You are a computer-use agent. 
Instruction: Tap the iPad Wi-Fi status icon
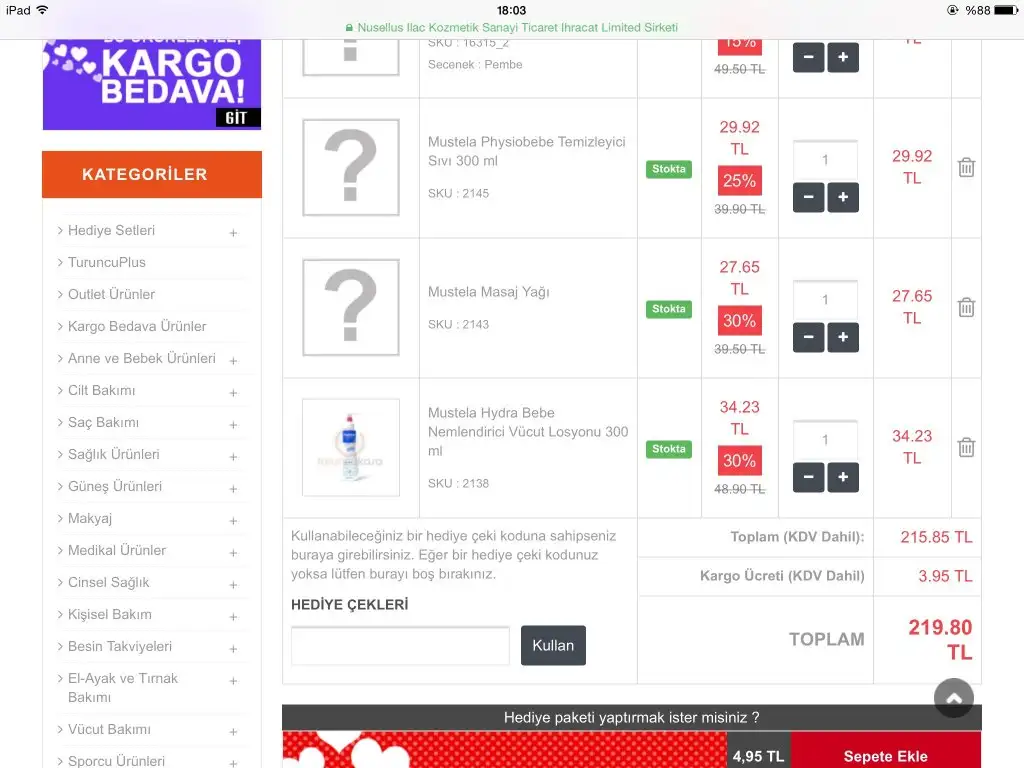pyautogui.click(x=42, y=10)
